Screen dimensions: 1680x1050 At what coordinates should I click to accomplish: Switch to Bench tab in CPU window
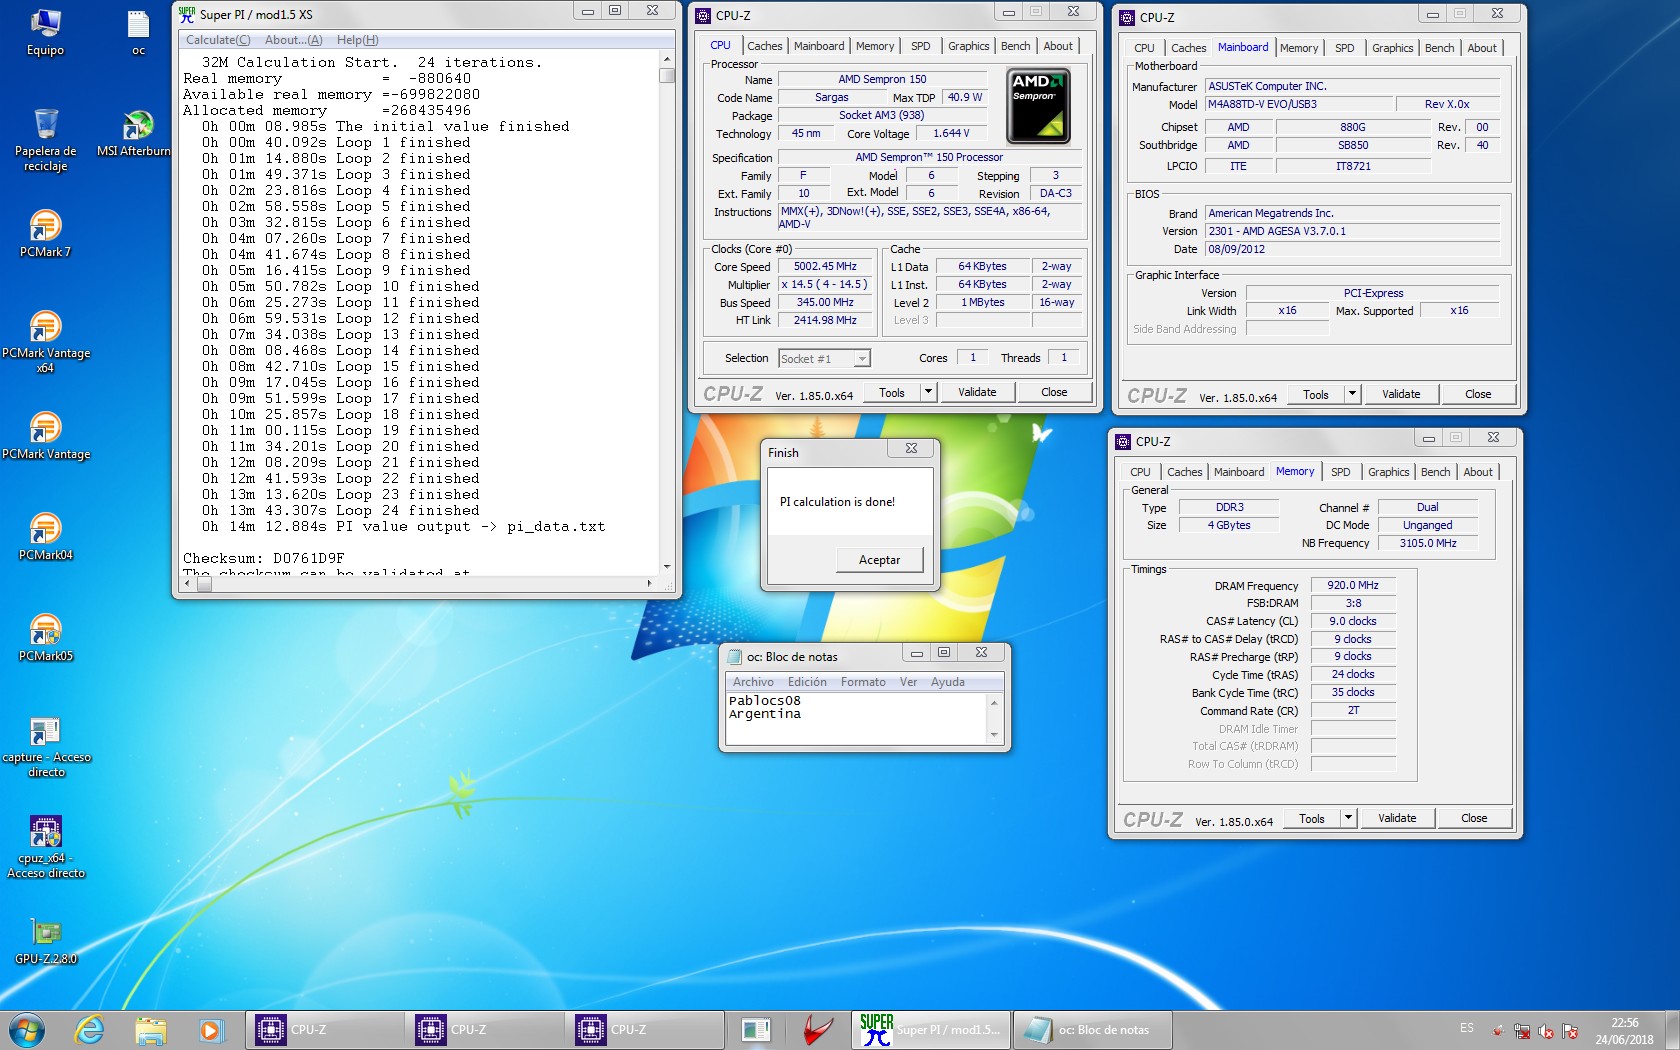(1015, 46)
